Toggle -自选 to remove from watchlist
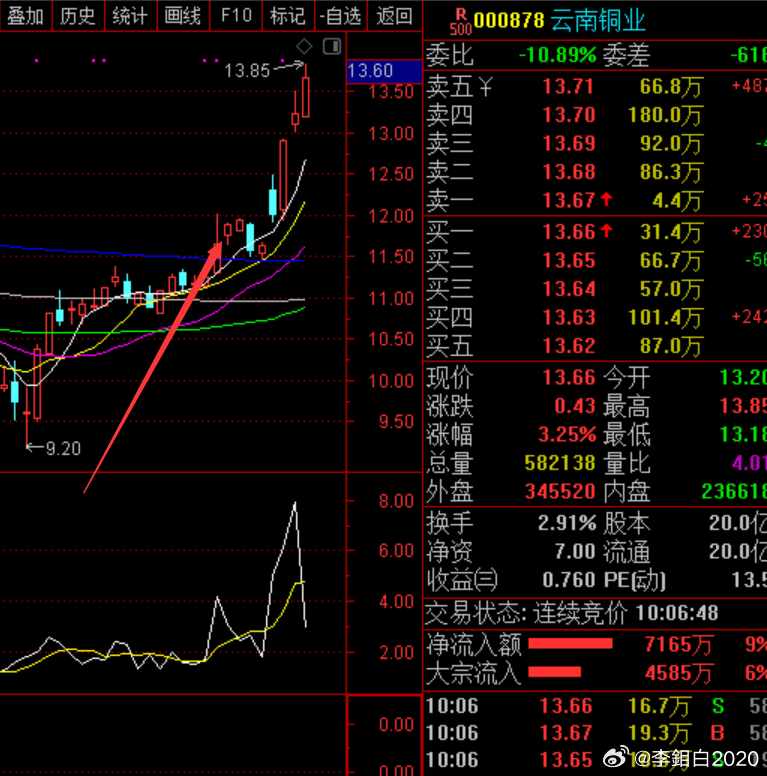The image size is (767, 776). pos(340,16)
